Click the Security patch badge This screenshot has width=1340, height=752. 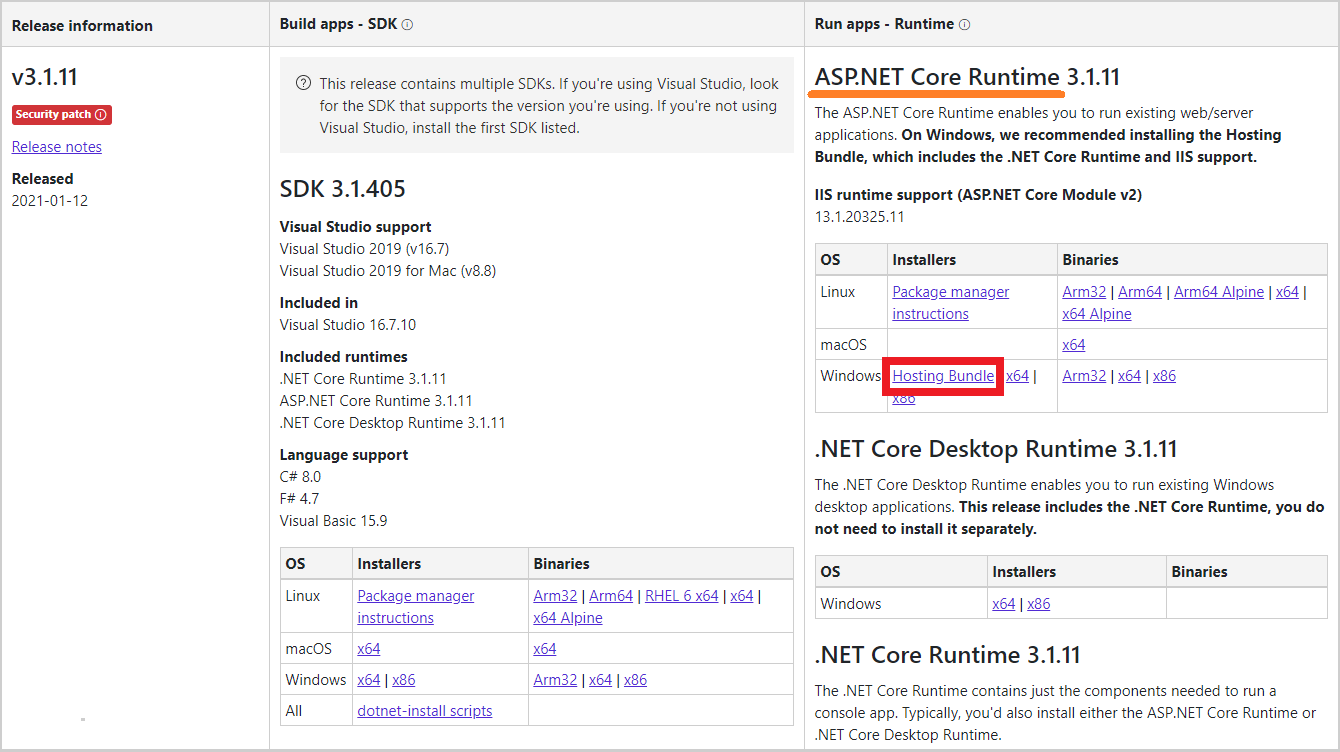coord(62,115)
